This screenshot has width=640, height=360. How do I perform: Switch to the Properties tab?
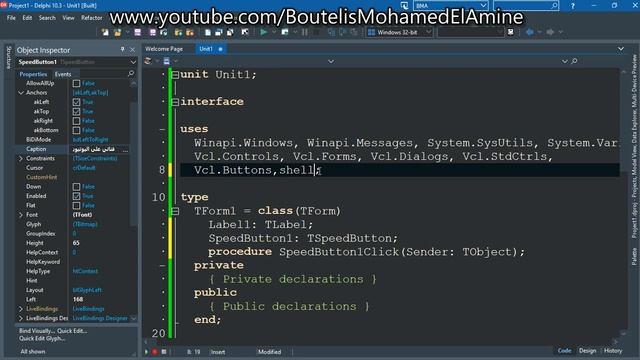coord(33,74)
